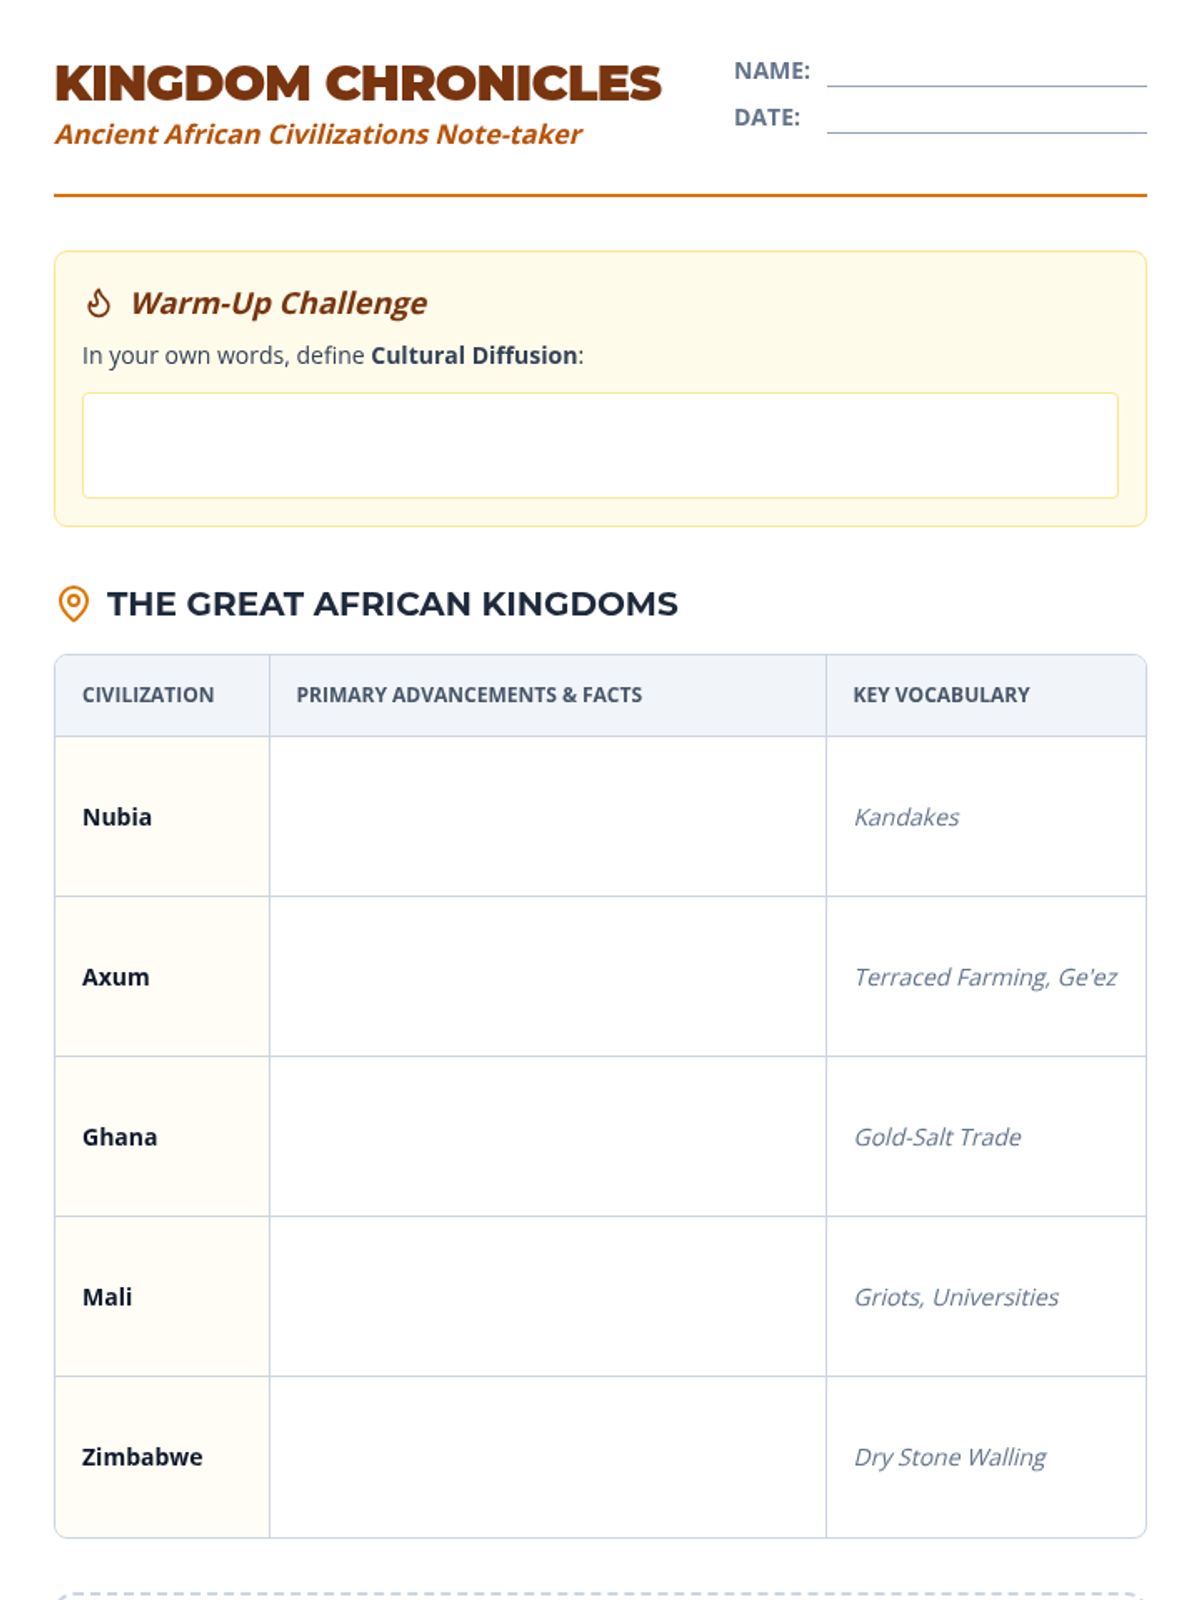
Task: Select the Civilization column header
Action: point(148,695)
